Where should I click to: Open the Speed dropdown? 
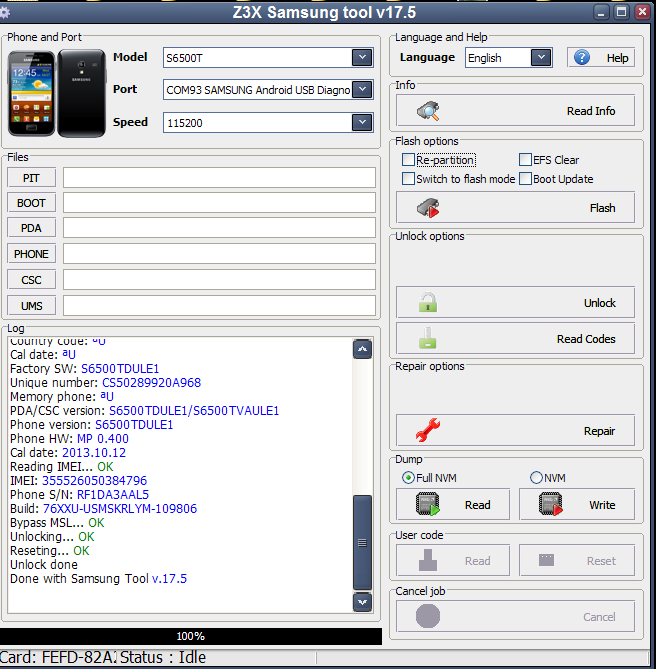pyautogui.click(x=362, y=122)
